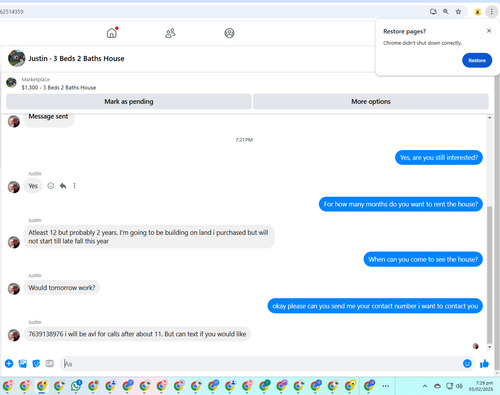Open the yellow extension icon in Chrome toolbar
This screenshot has height=395, width=500.
coord(478,12)
